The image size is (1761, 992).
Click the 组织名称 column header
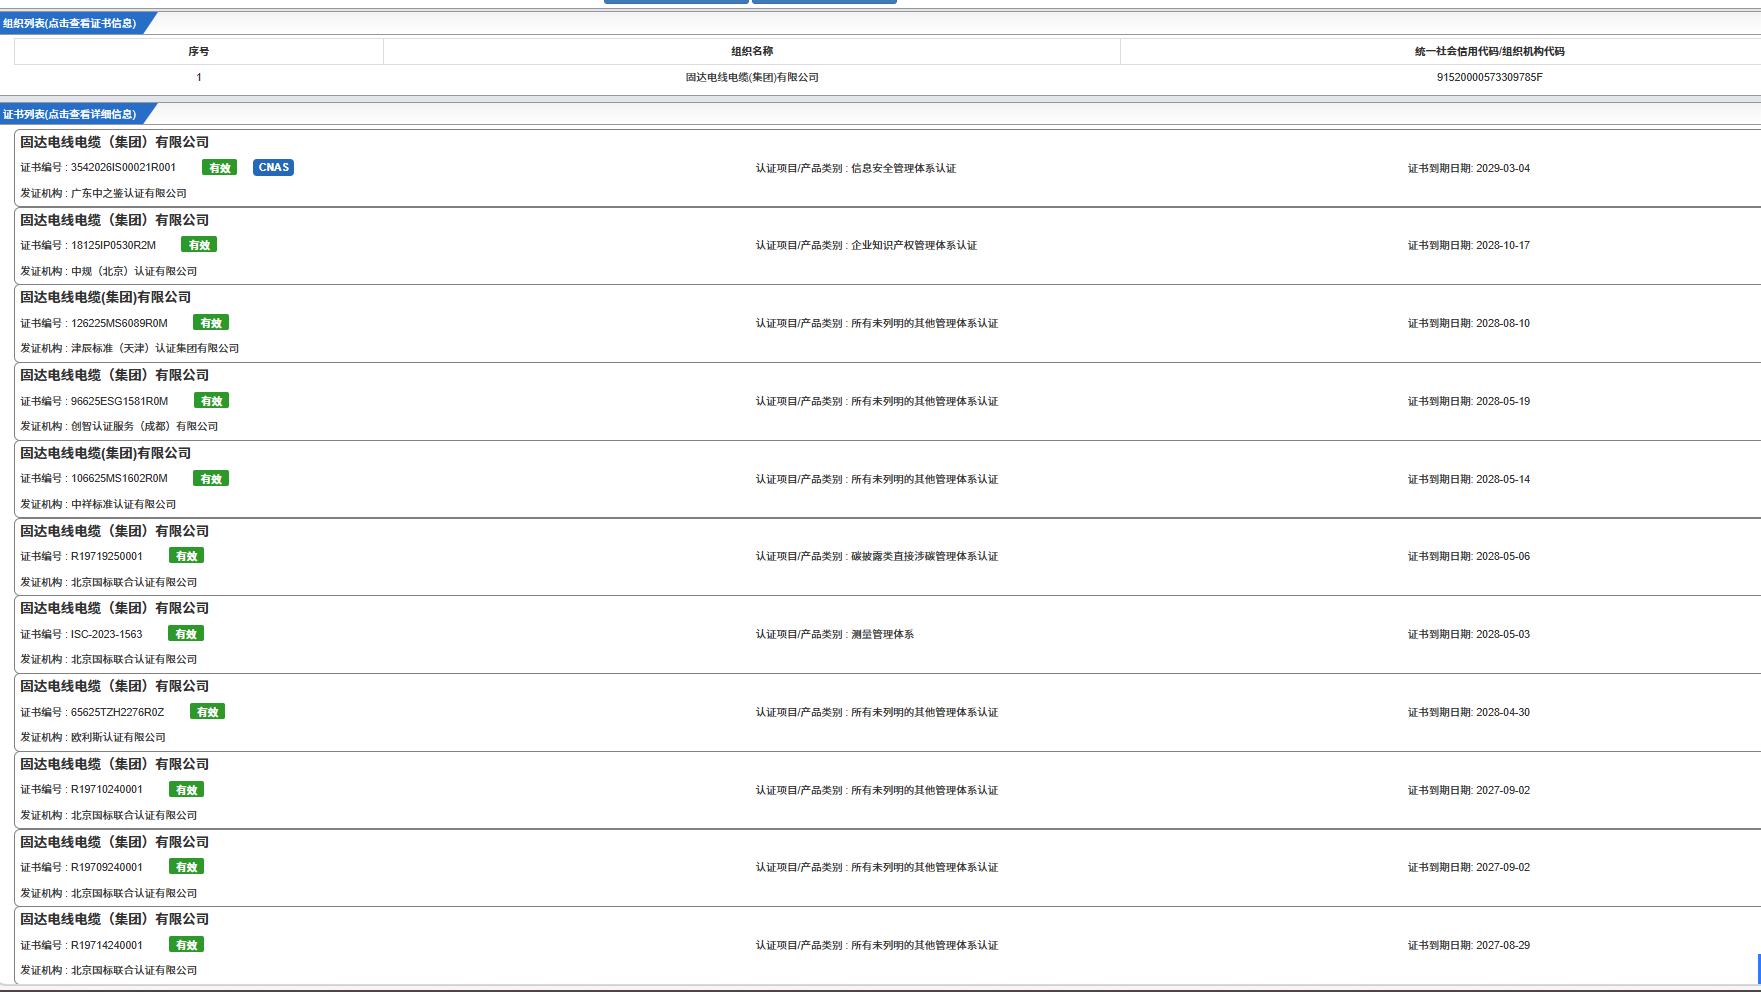pos(752,51)
